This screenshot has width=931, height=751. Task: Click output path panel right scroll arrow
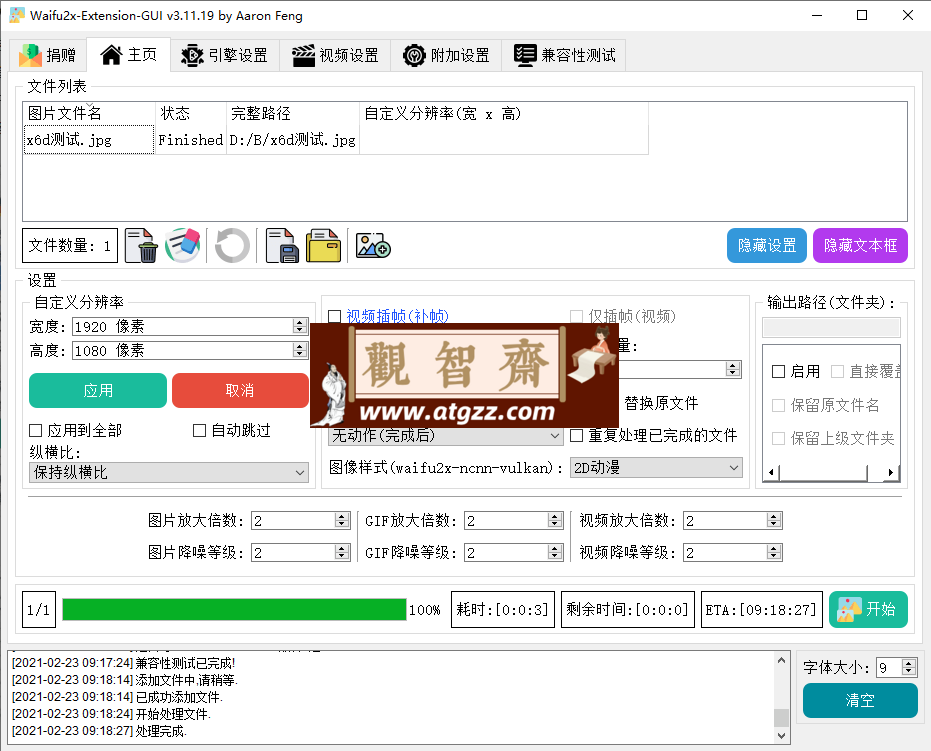click(891, 473)
